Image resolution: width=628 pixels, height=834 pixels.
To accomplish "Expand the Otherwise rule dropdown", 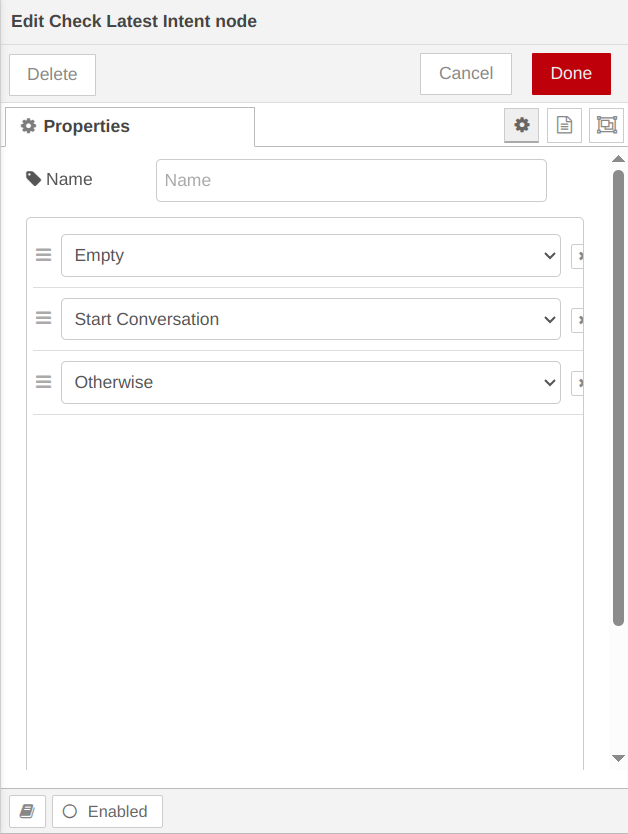I will (310, 382).
